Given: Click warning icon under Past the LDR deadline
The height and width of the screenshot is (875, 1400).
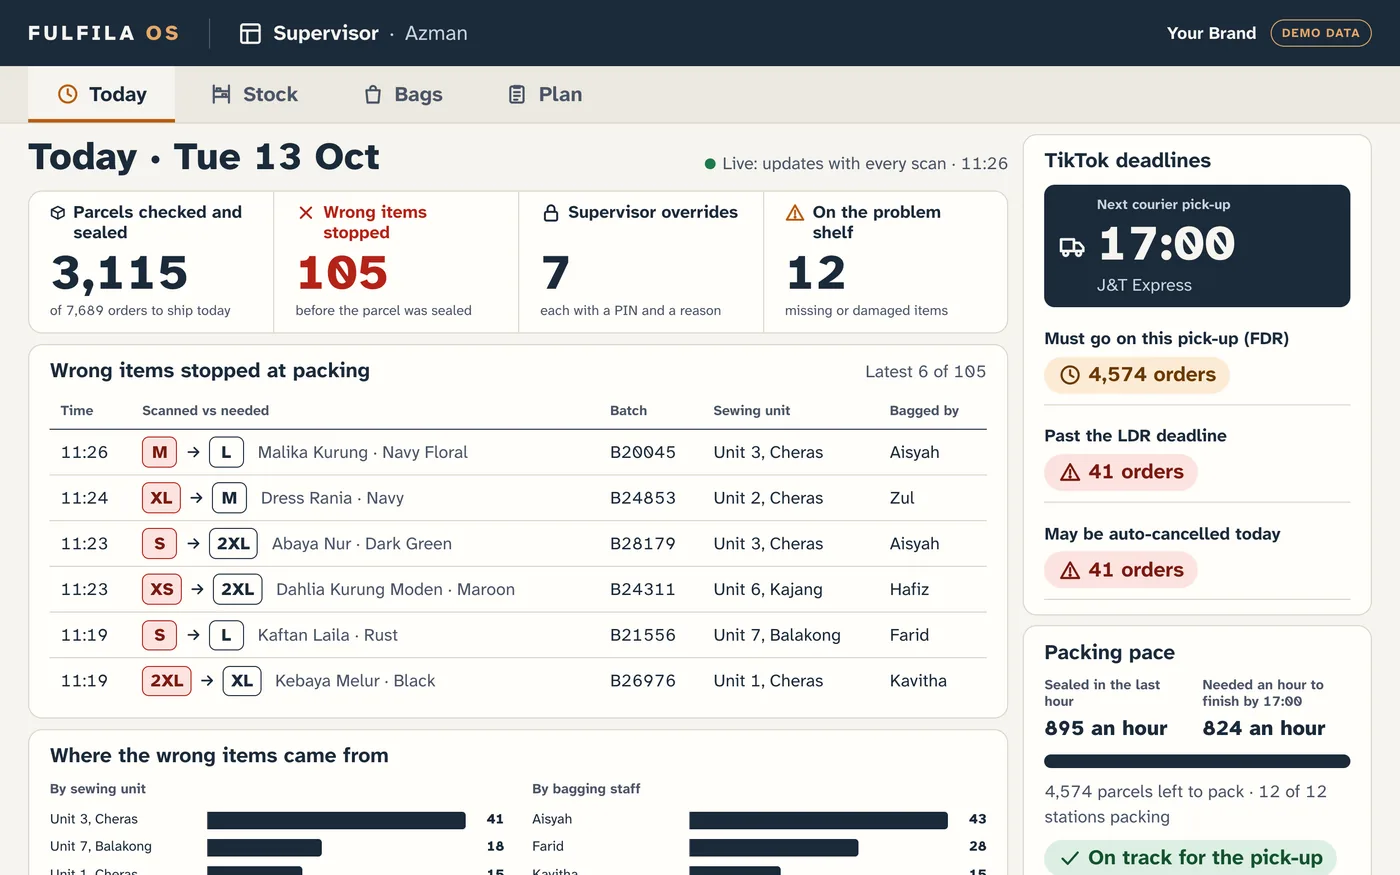Looking at the screenshot, I should tap(1070, 472).
